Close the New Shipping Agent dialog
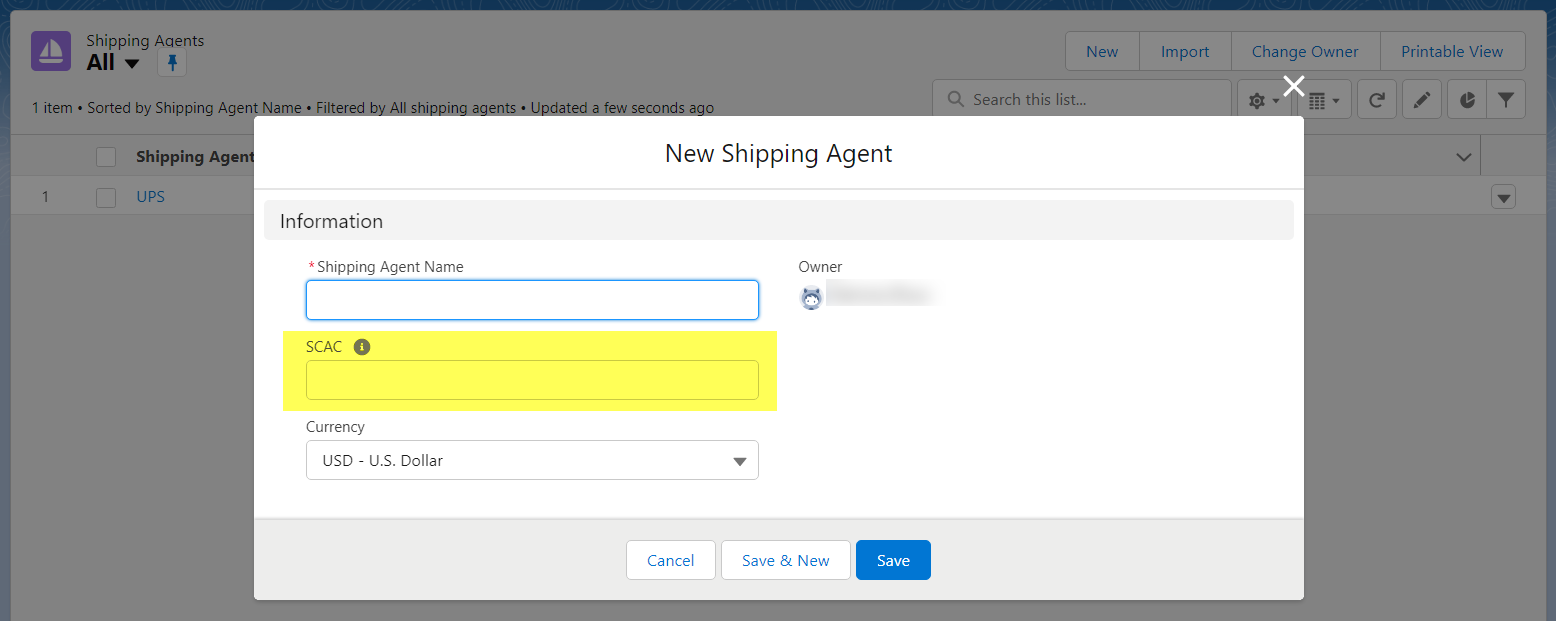Viewport: 1556px width, 621px height. (x=1294, y=85)
